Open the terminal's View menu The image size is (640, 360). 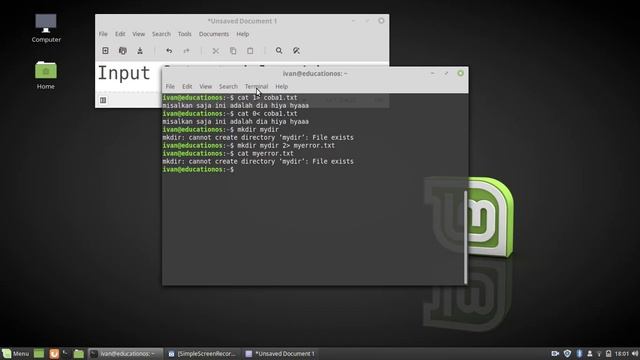(x=205, y=87)
